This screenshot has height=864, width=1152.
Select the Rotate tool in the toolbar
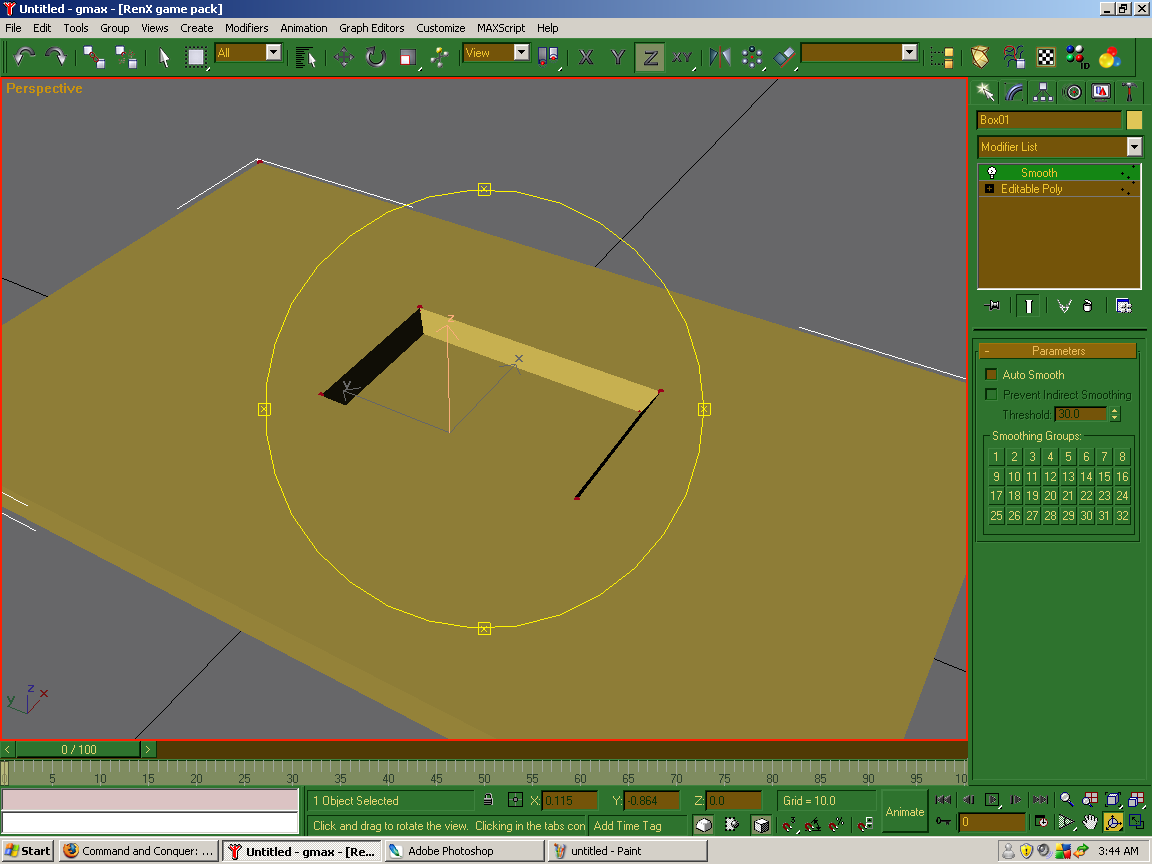(376, 57)
